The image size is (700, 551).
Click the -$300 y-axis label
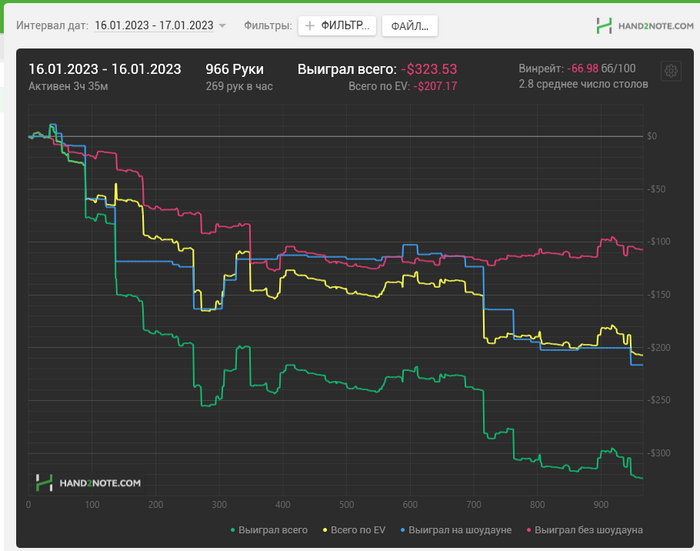coord(659,453)
